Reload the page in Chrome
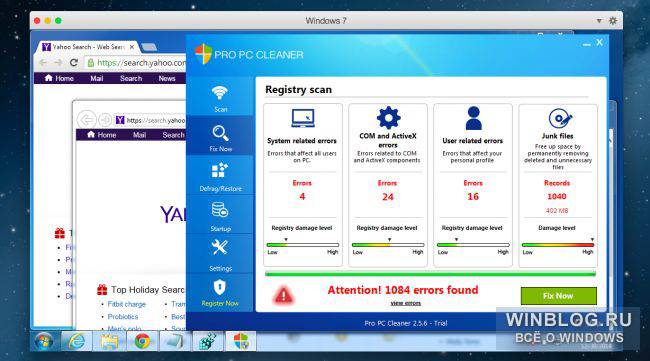This screenshot has width=650, height=361. coord(74,63)
